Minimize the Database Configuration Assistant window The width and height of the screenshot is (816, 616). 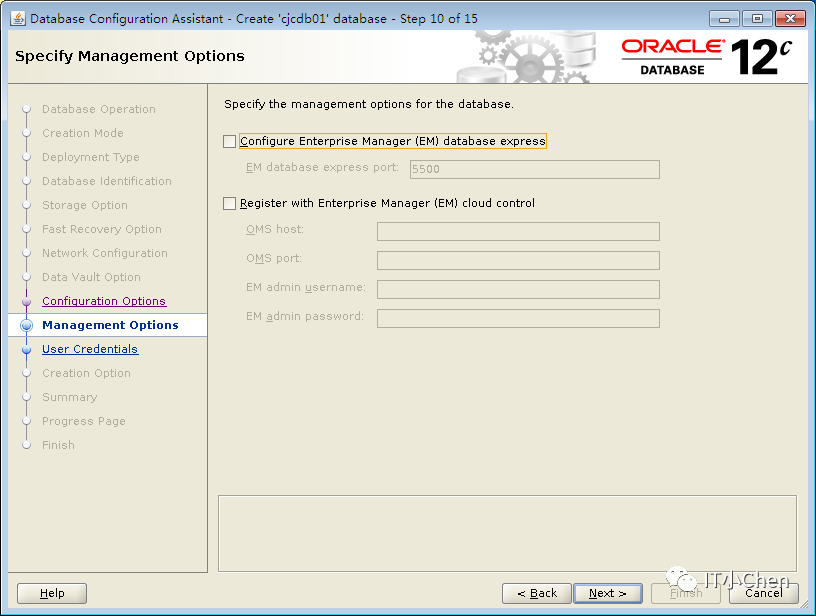[724, 19]
